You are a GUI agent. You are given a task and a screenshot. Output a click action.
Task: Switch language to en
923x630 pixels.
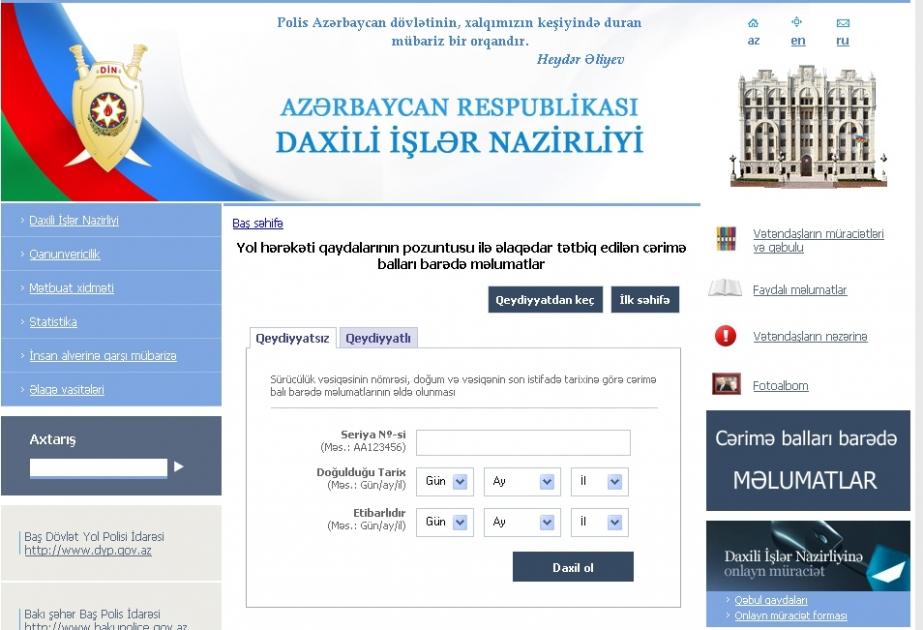click(x=798, y=41)
